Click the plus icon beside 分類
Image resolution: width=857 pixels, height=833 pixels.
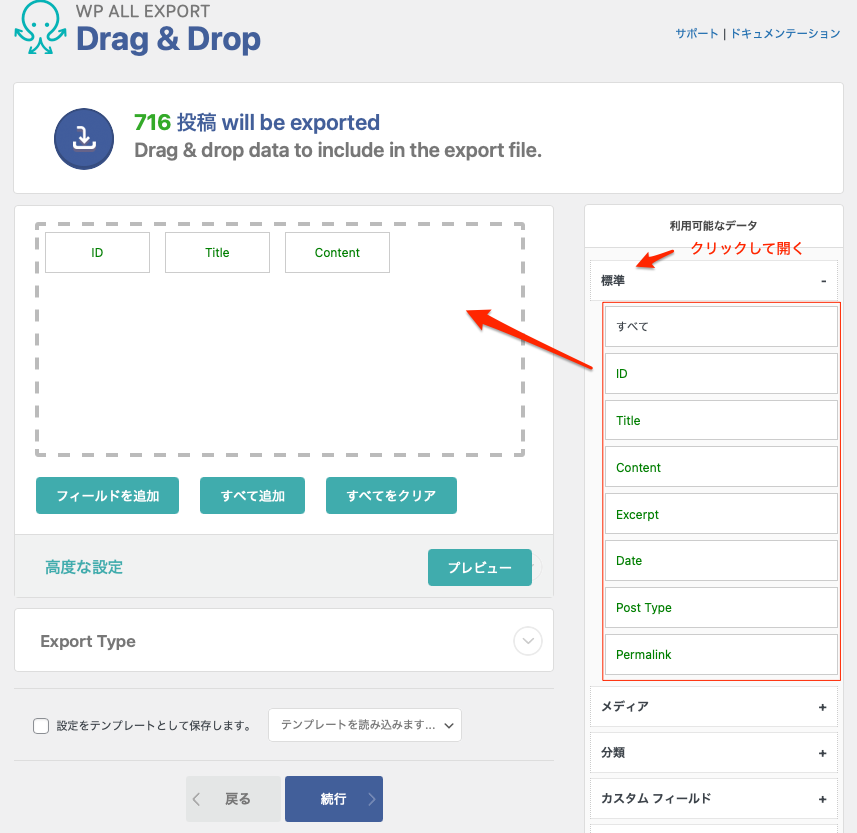[x=822, y=753]
